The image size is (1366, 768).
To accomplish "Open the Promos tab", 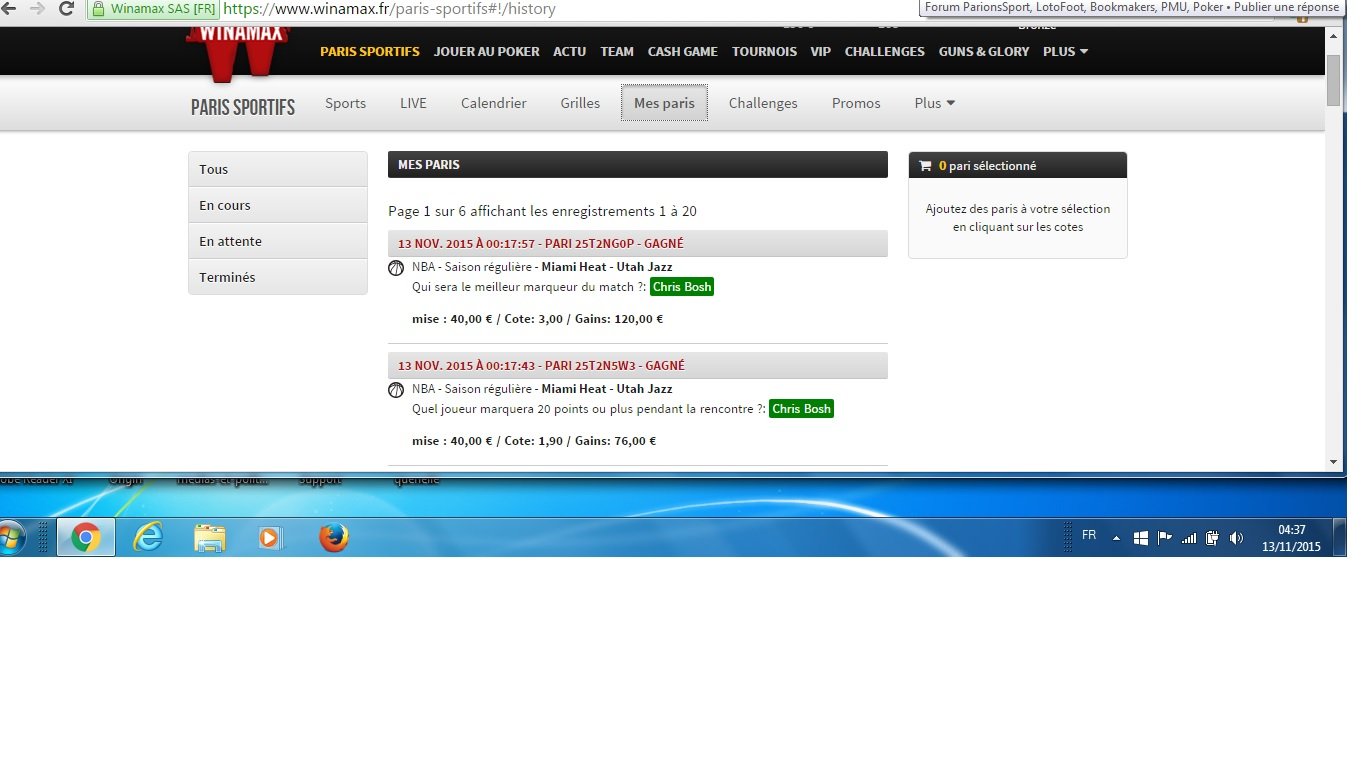I will pos(856,103).
